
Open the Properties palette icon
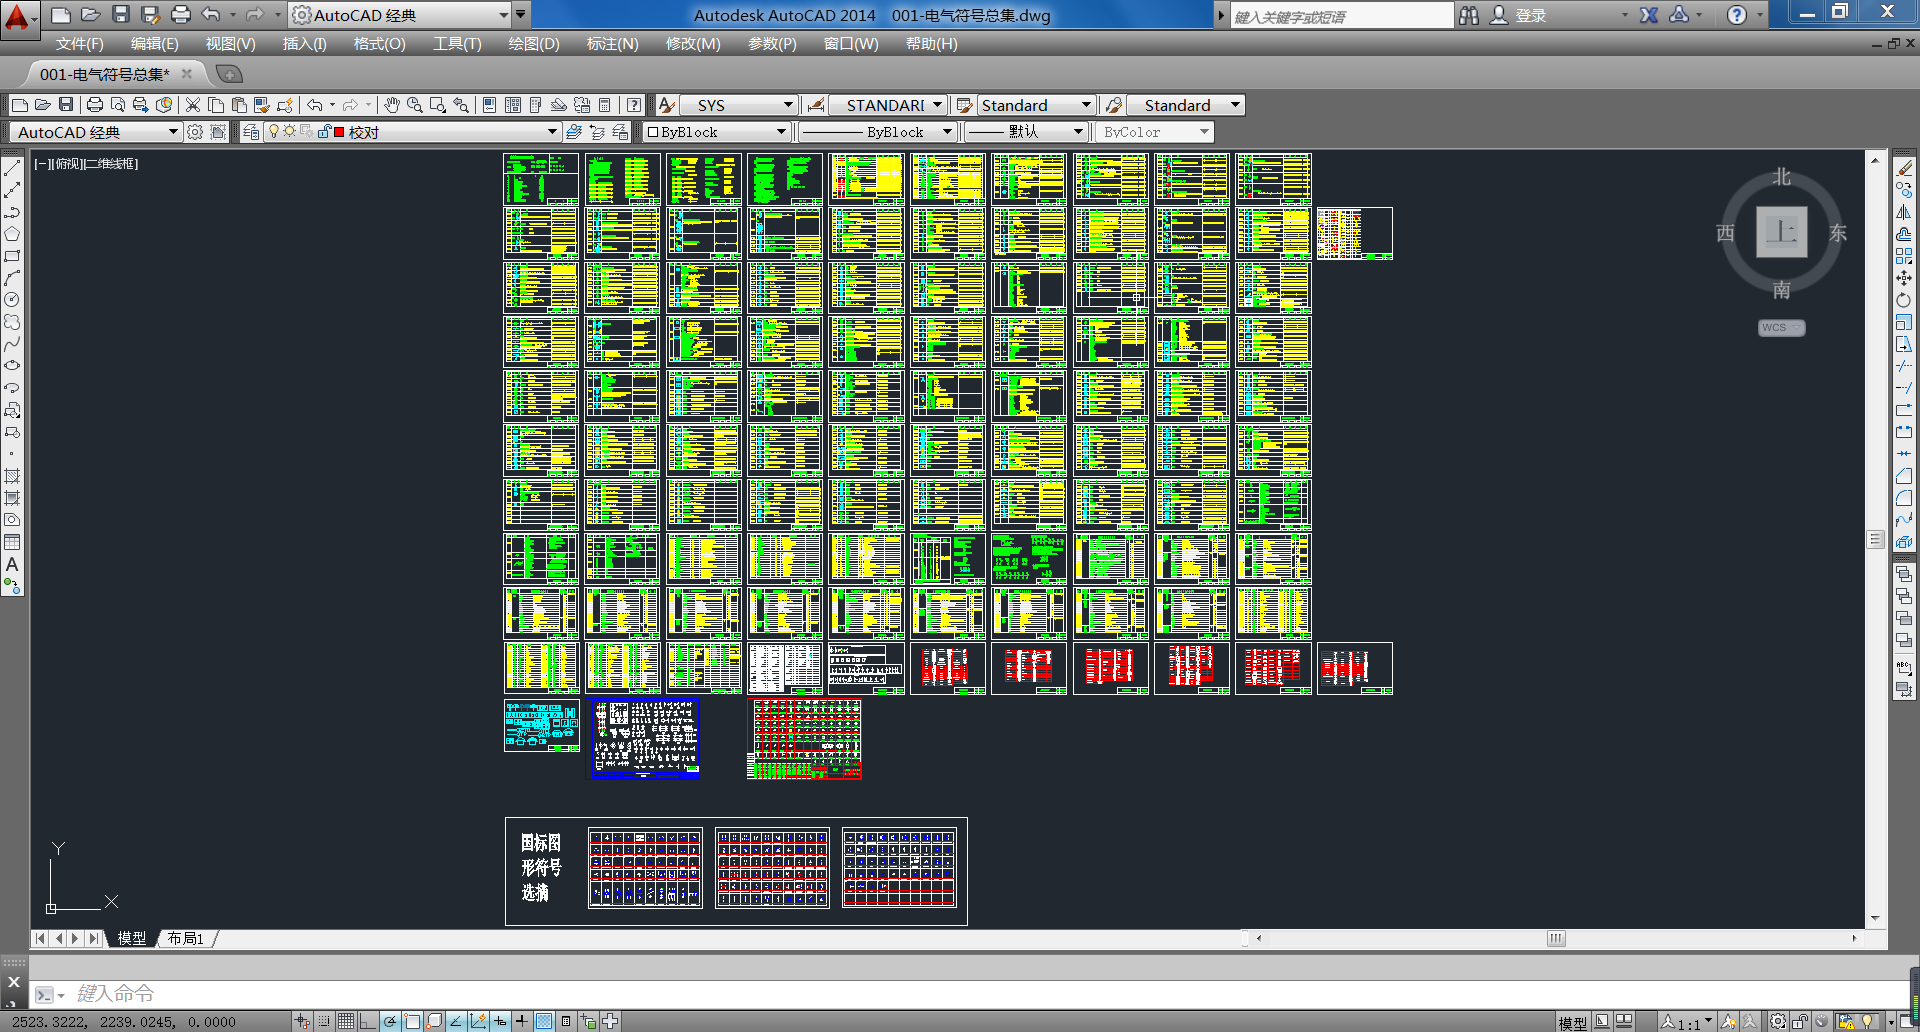click(489, 105)
